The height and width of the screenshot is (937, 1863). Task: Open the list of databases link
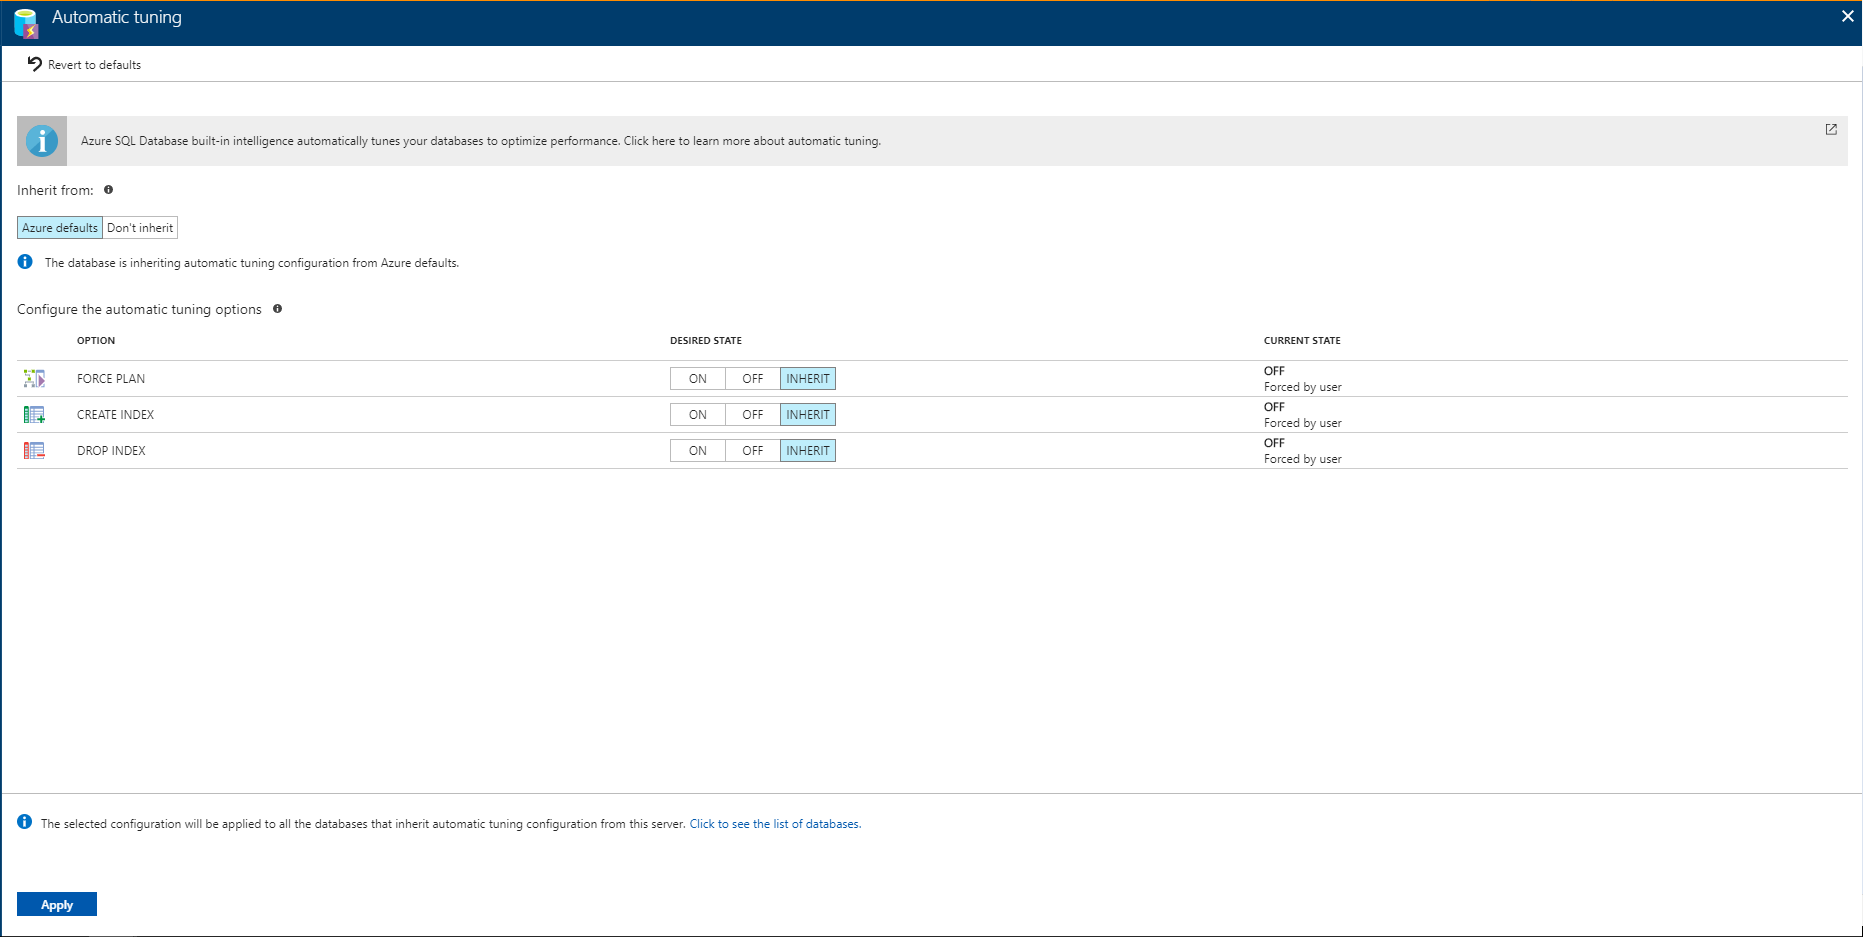click(x=774, y=823)
